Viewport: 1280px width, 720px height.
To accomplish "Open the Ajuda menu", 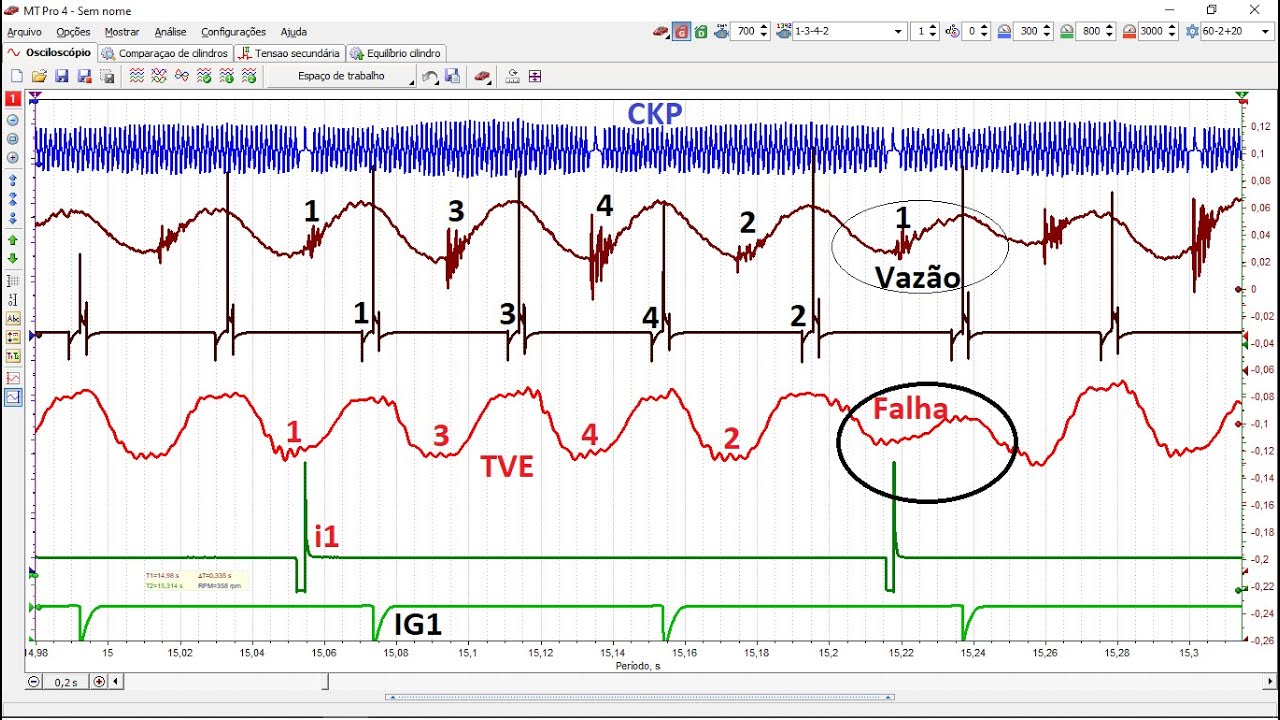I will coord(293,32).
